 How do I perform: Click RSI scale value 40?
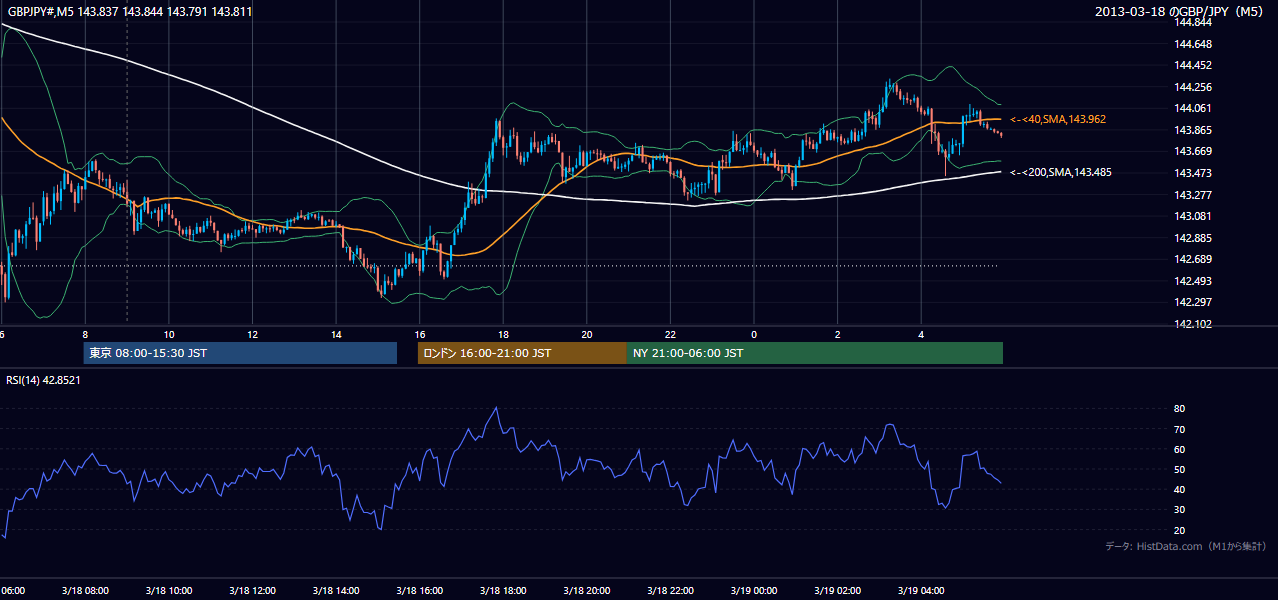(x=1179, y=489)
